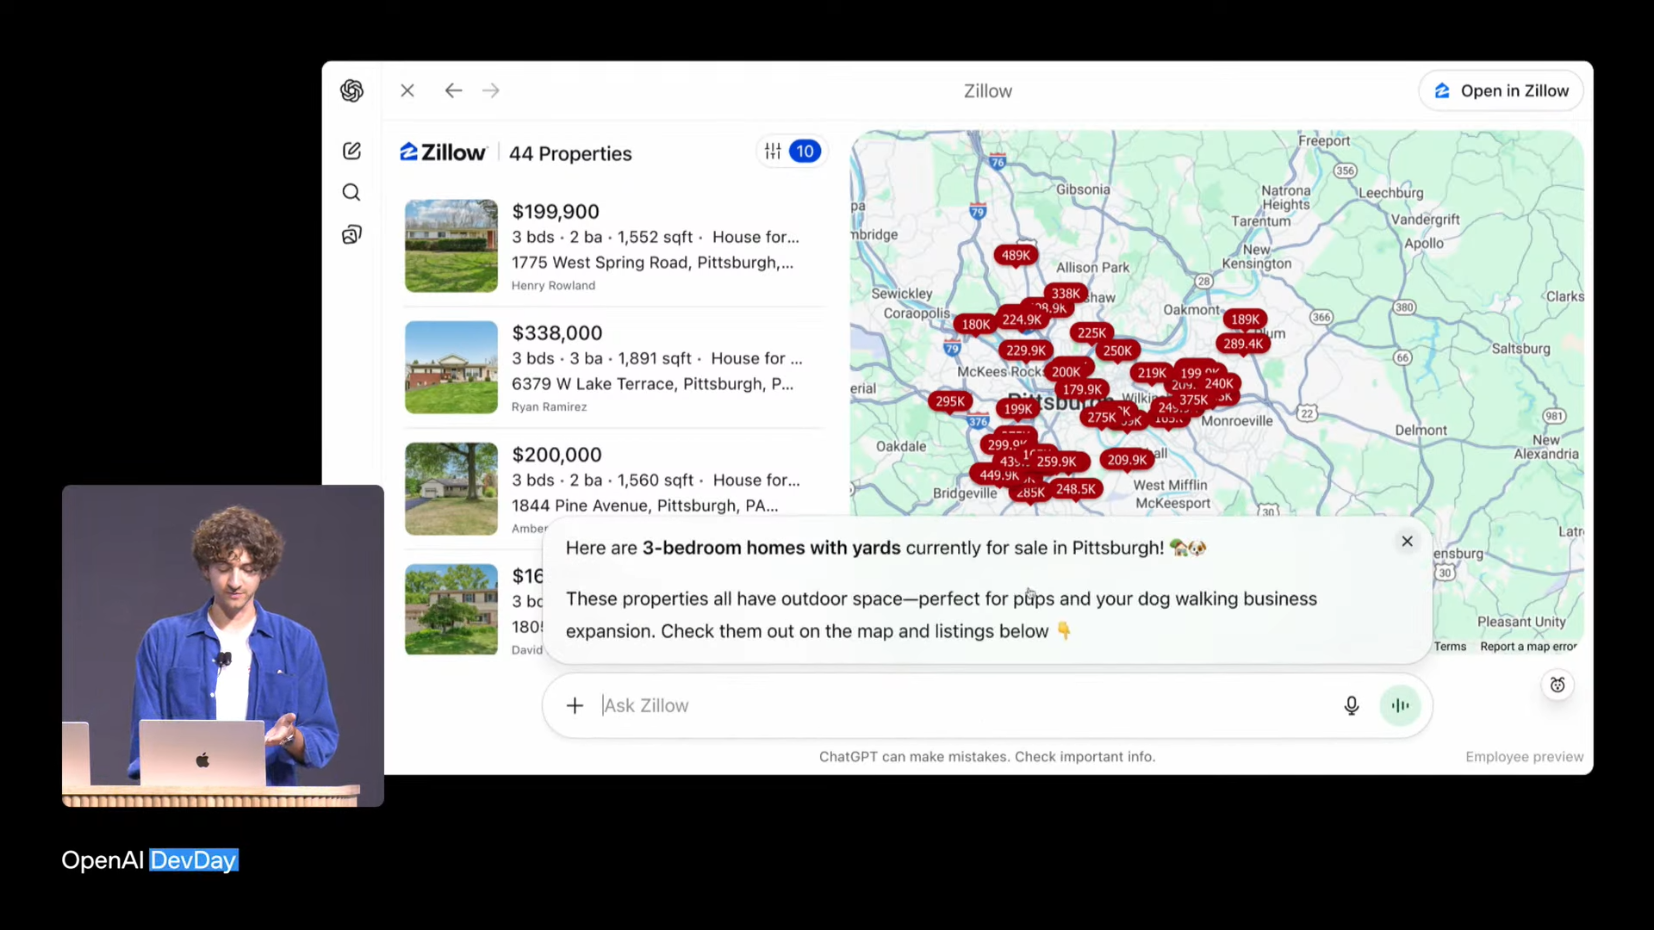
Task: Close the Zillow app panel
Action: pyautogui.click(x=407, y=91)
